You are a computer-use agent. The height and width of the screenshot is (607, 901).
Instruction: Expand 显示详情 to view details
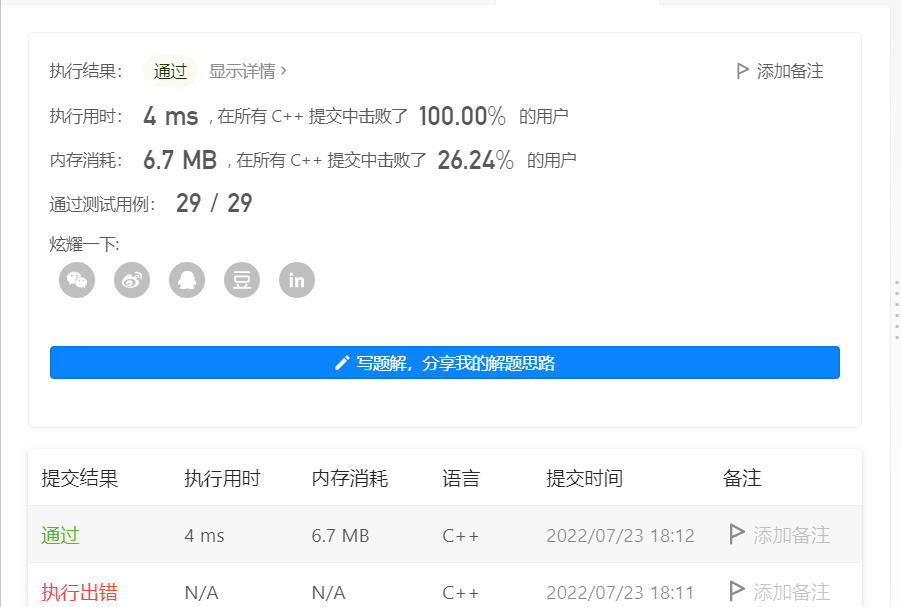248,71
